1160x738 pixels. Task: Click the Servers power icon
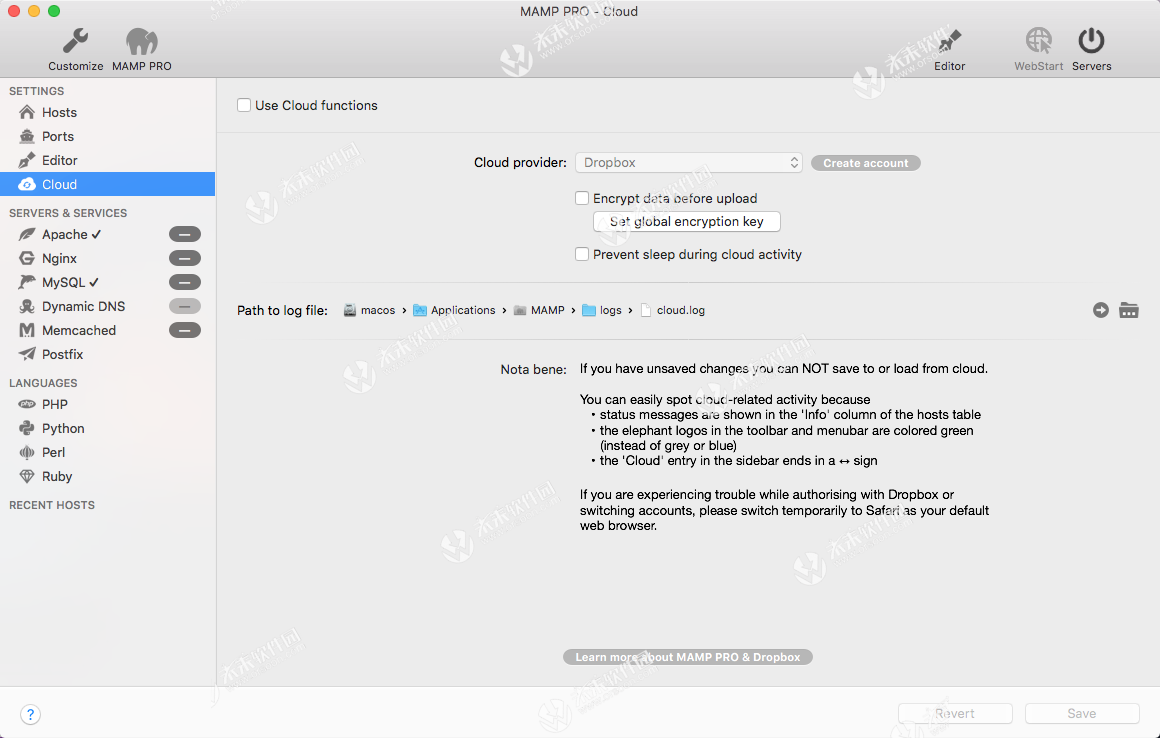pos(1091,41)
